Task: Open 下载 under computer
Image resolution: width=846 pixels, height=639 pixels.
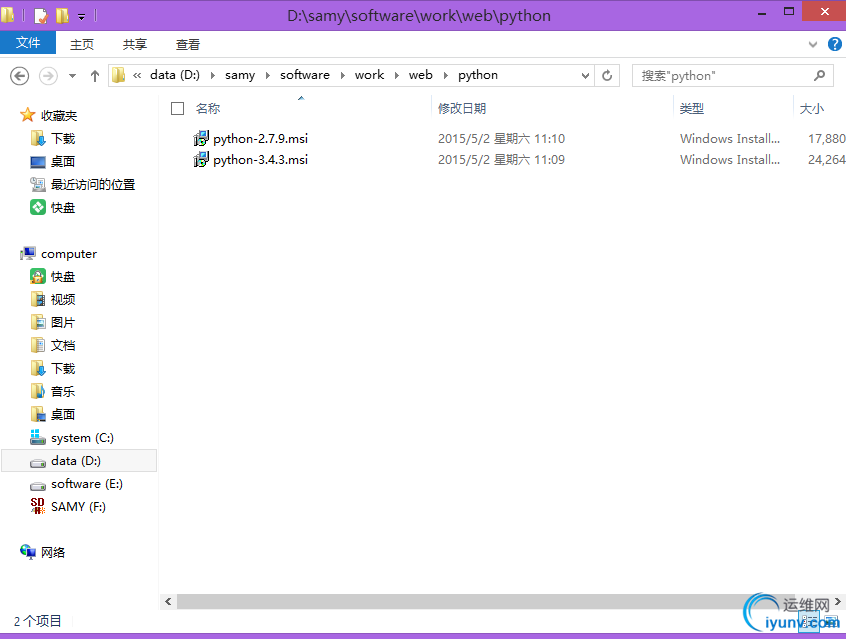Action: tap(63, 369)
